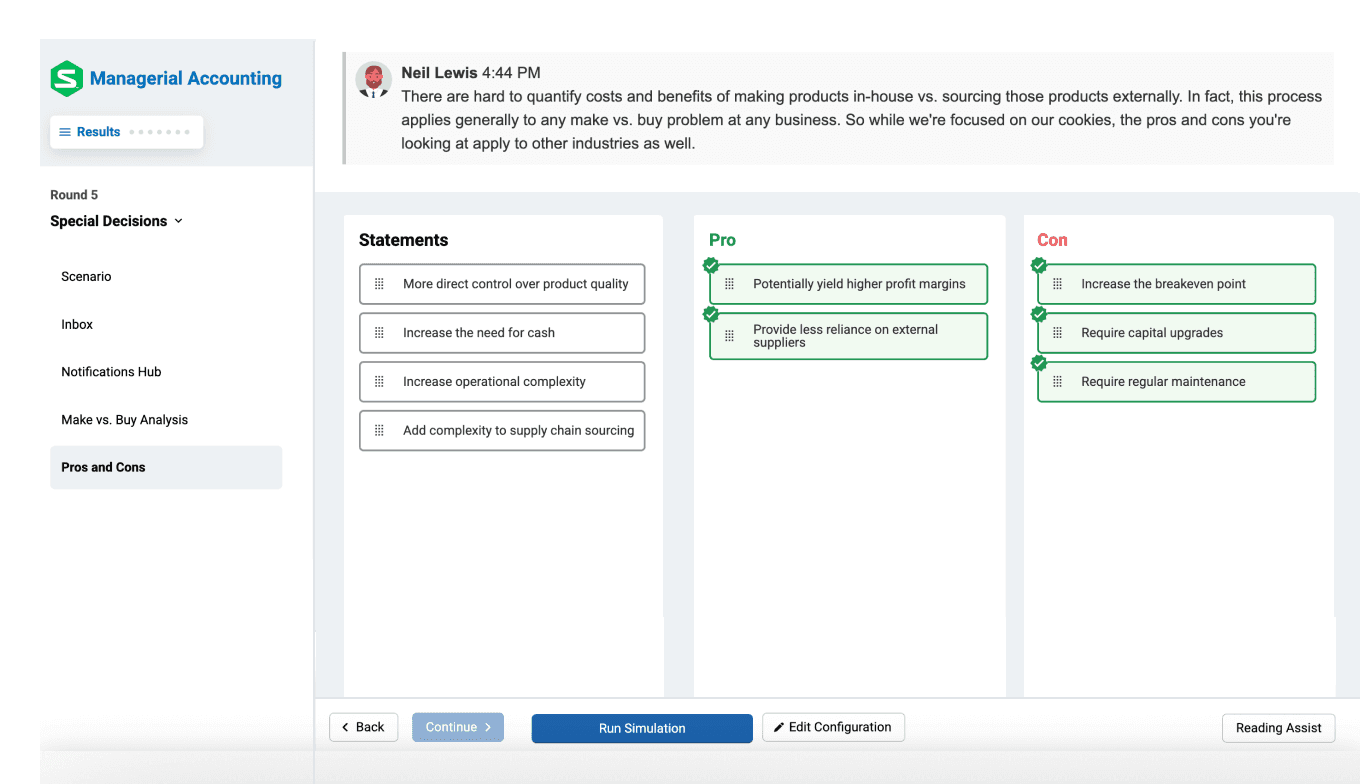Click the Reading Assist button
Screen dimensions: 1360x784
(1279, 728)
